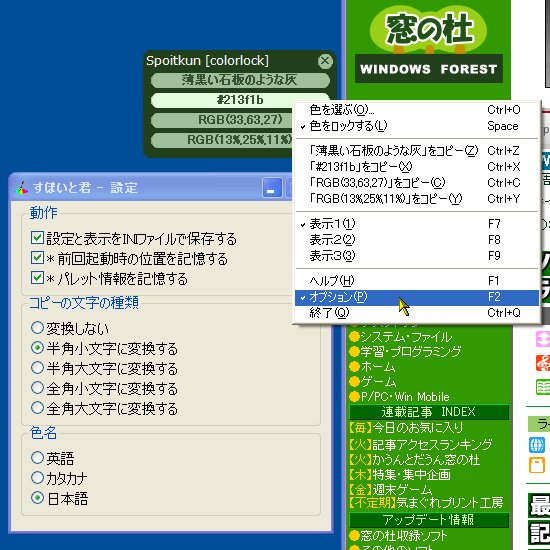550x550 pixels.
Task: Toggle 前回起動時の位置を記憶する checkbox
Action: pyautogui.click(x=37, y=258)
